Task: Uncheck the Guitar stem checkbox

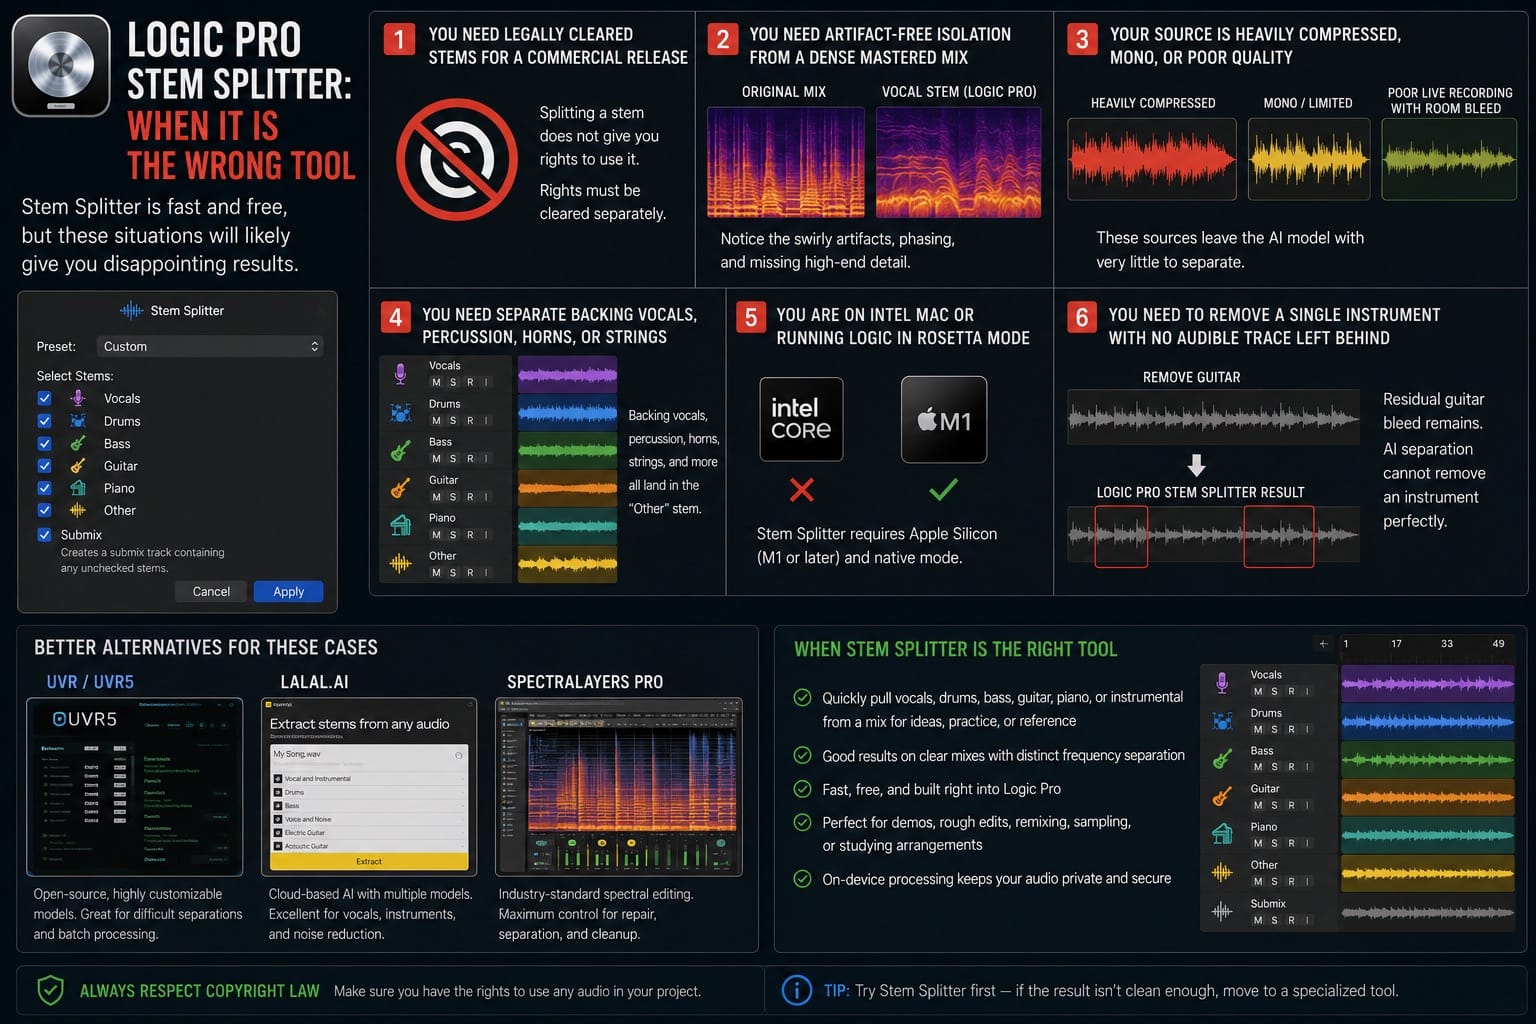Action: (x=44, y=466)
